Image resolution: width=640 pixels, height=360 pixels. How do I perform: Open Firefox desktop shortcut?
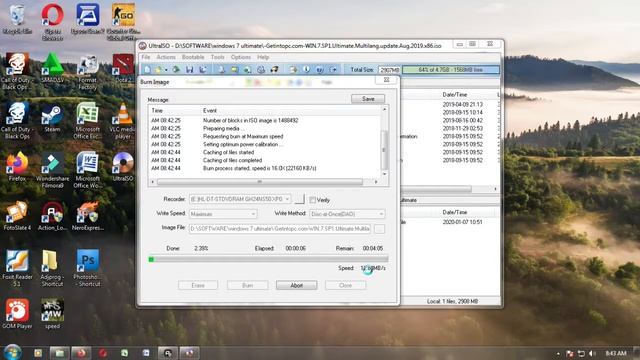click(17, 166)
